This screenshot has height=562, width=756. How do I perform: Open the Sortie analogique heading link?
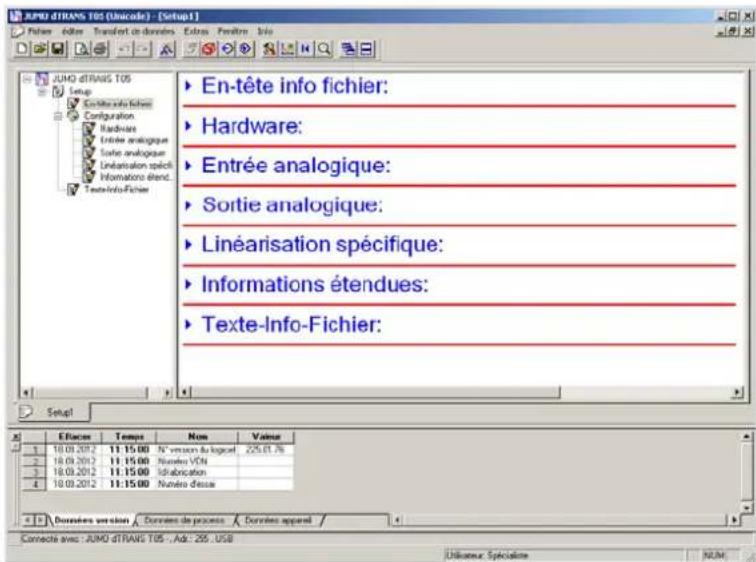coord(292,205)
